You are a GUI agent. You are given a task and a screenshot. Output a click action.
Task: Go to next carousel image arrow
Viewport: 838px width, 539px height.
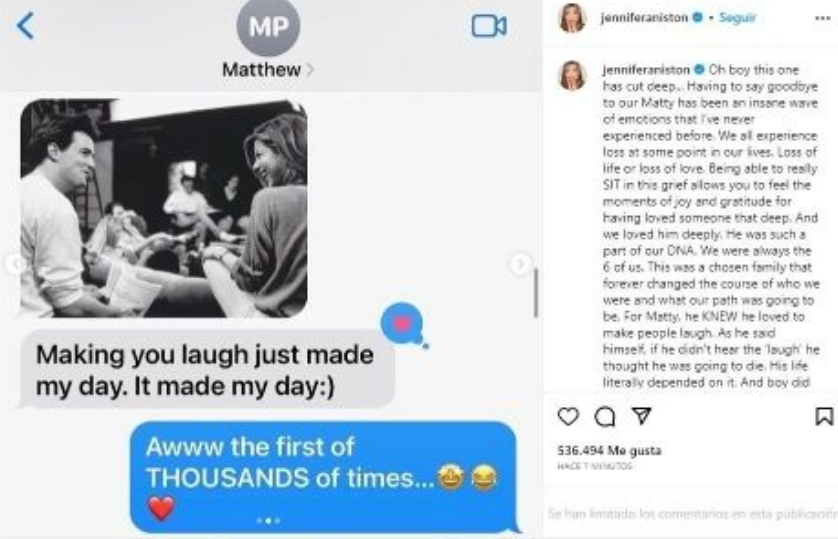click(519, 263)
